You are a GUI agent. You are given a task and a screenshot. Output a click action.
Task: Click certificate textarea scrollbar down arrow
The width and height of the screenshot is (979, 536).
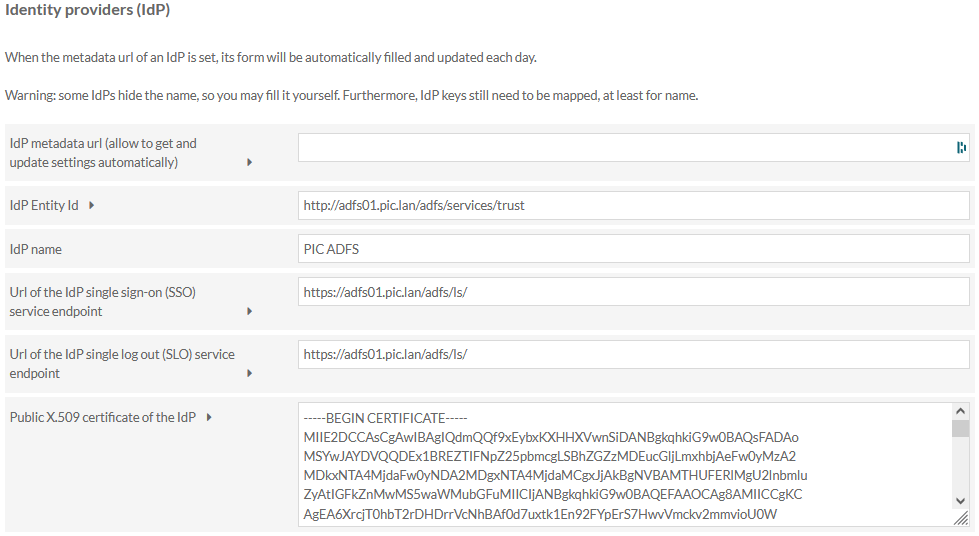960,501
